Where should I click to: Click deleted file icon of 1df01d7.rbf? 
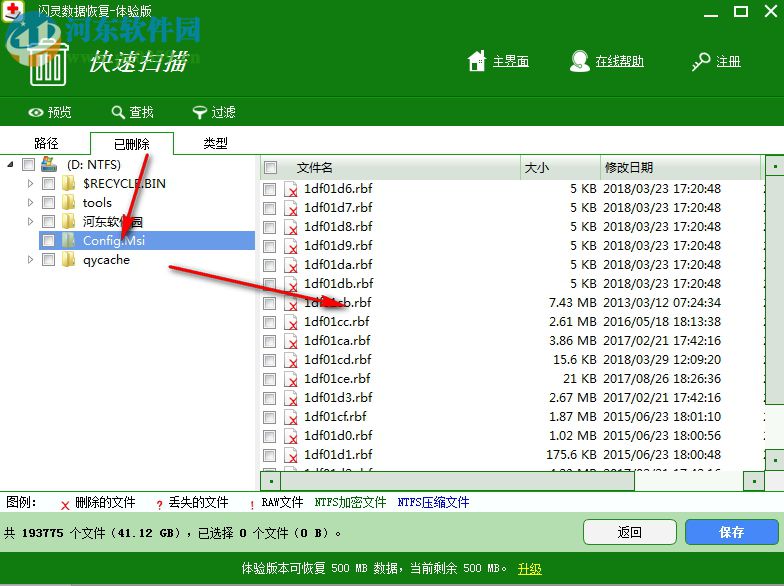[x=290, y=208]
